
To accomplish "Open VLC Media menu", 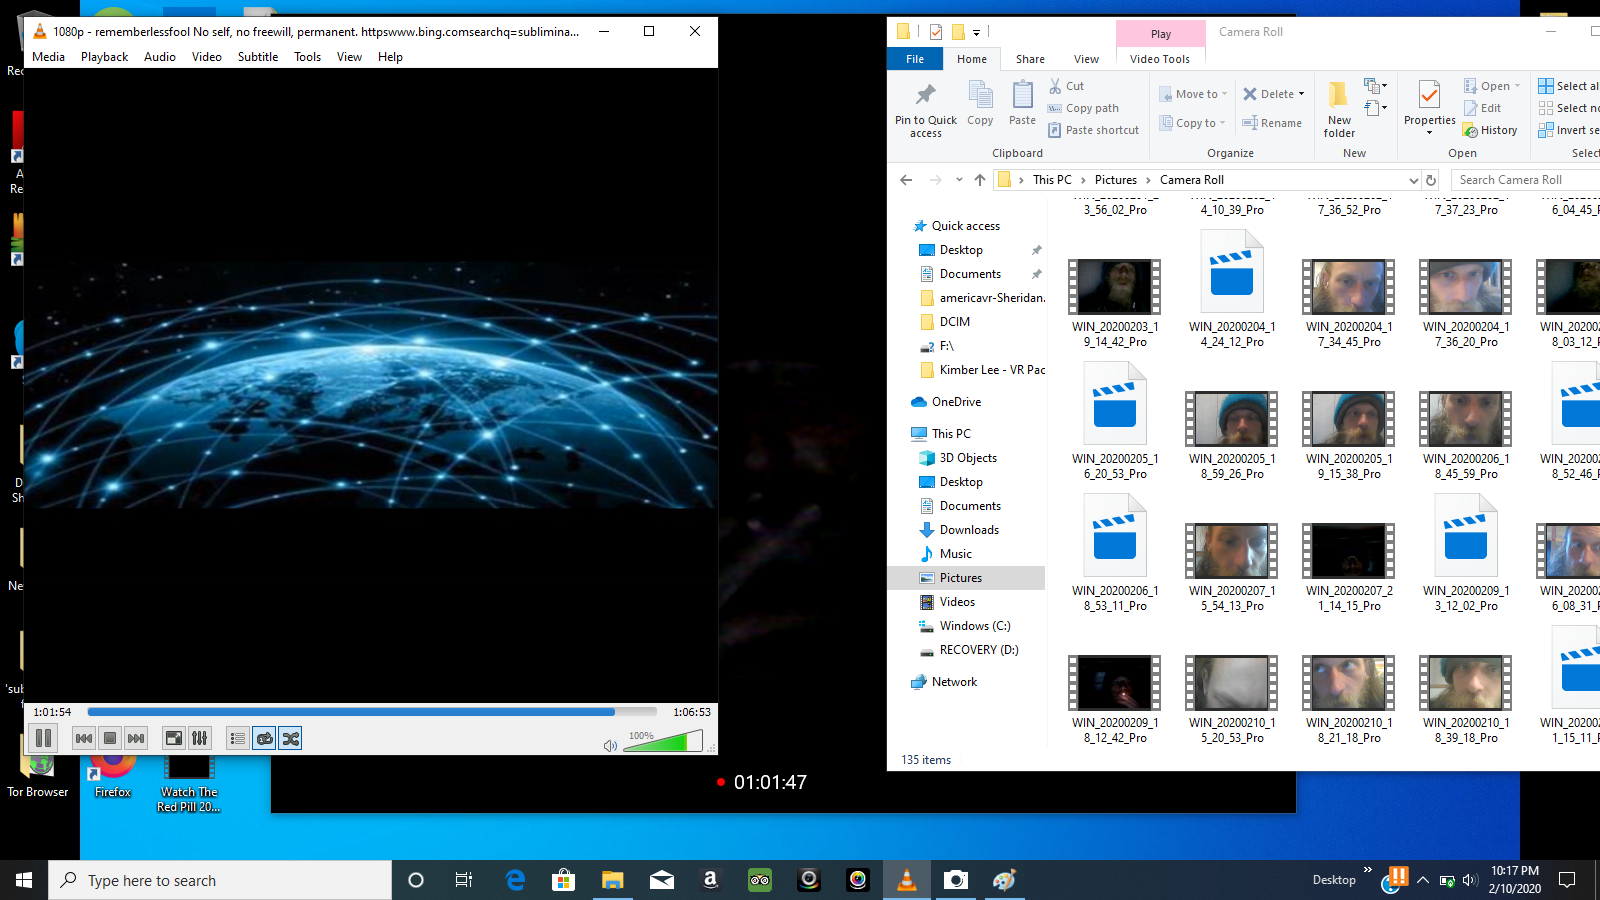I will coord(48,57).
